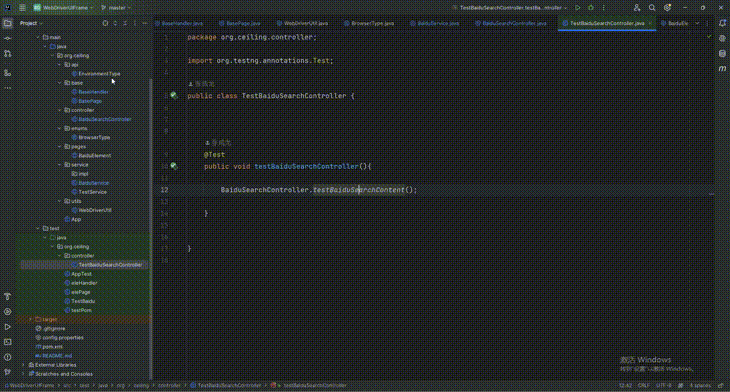Click run gutter icon beside class declaration
The height and width of the screenshot is (392, 730).
point(174,95)
